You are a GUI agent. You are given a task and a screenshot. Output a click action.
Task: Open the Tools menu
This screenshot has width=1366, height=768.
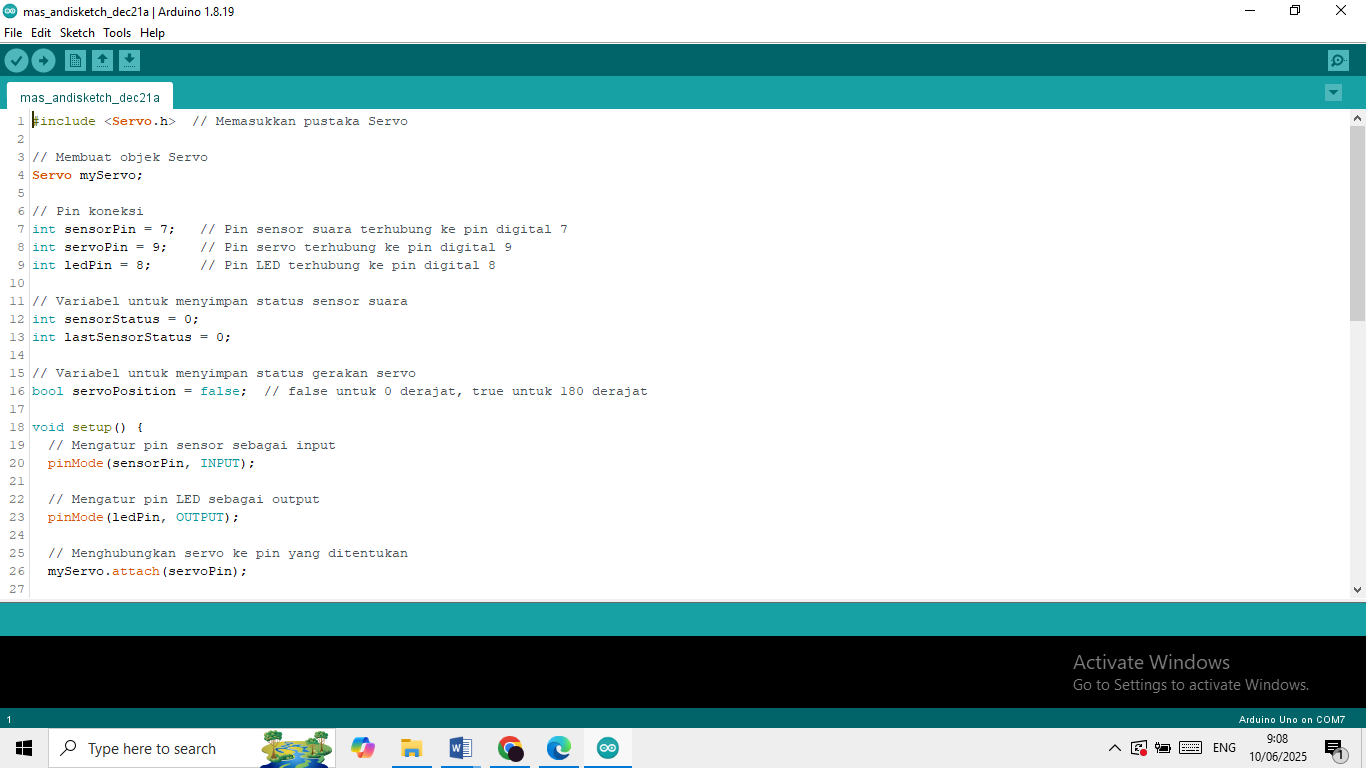(x=117, y=33)
